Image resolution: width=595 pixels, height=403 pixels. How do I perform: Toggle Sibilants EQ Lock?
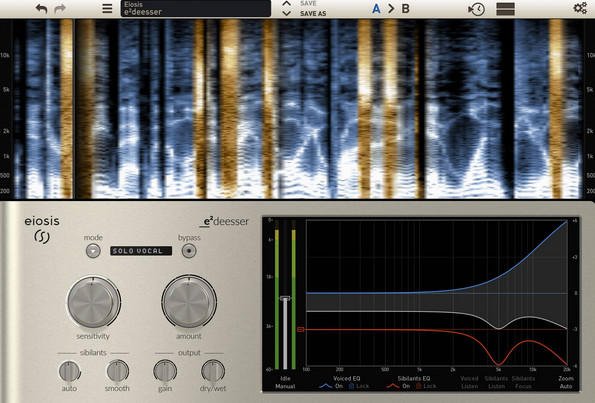tap(426, 386)
